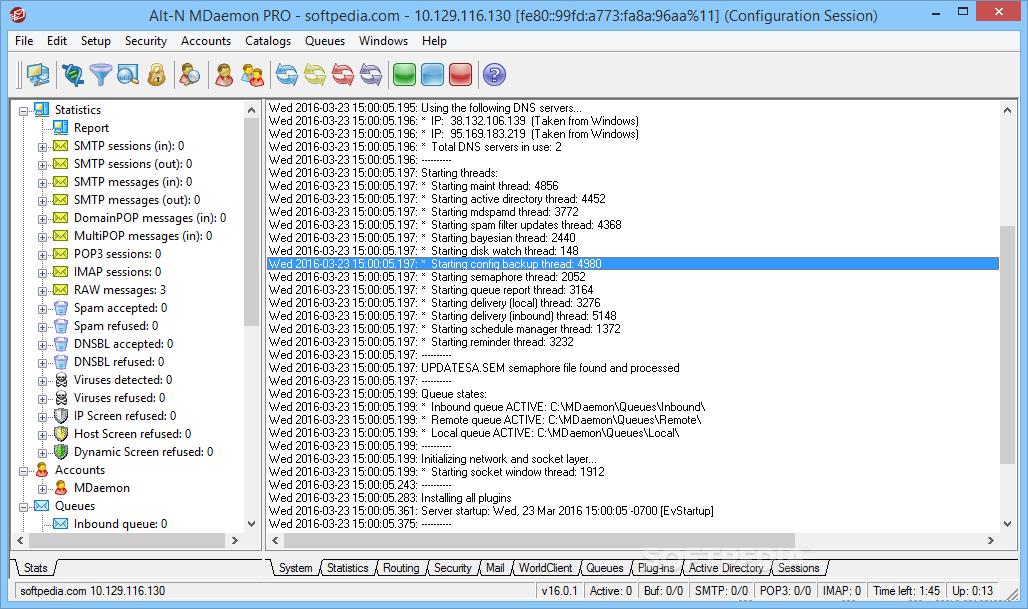Click the server settings computer toolbar icon

coord(38,75)
